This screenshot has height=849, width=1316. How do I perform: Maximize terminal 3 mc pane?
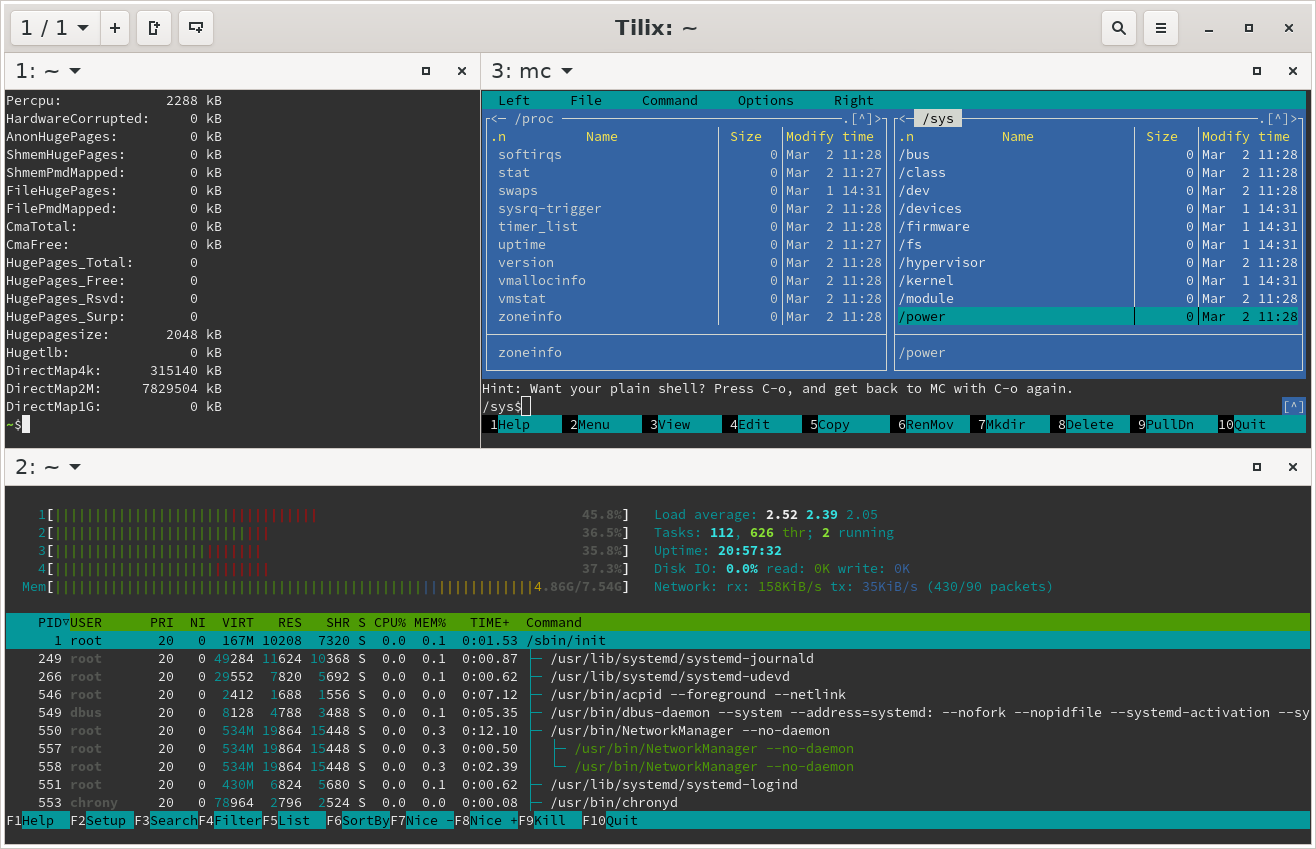[1257, 71]
